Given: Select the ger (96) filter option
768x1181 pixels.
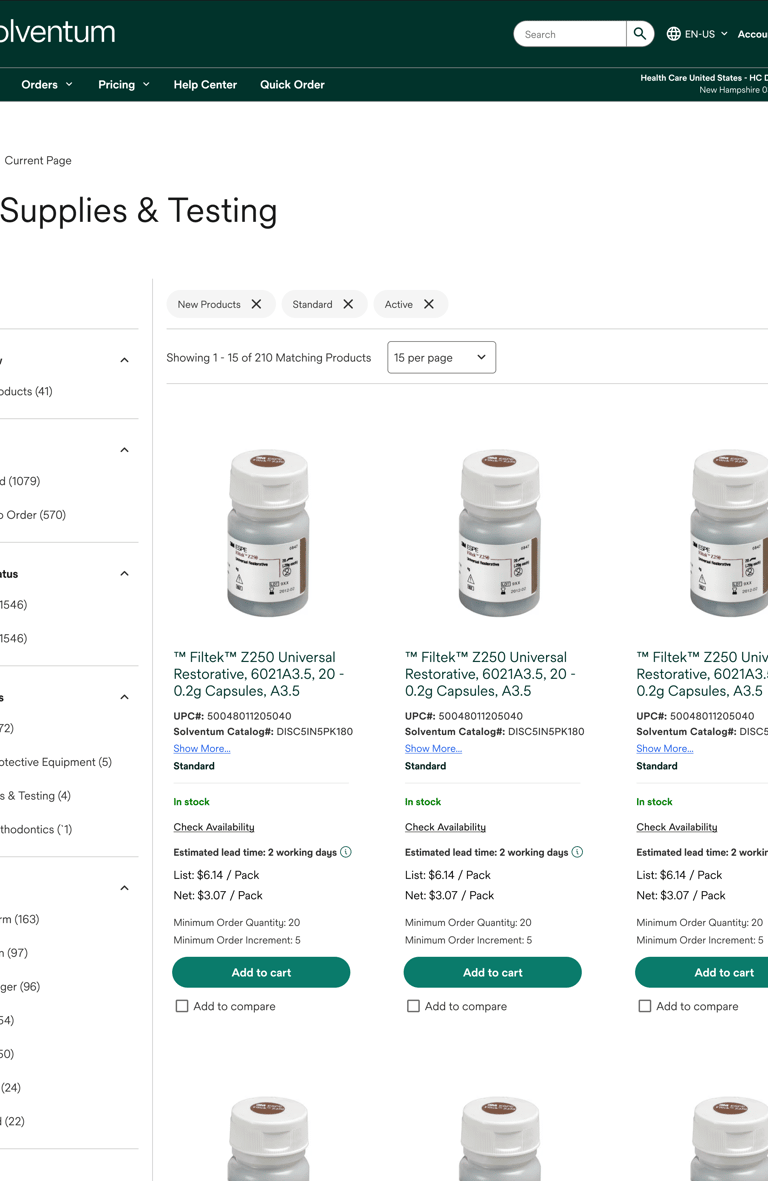Looking at the screenshot, I should coord(20,987).
